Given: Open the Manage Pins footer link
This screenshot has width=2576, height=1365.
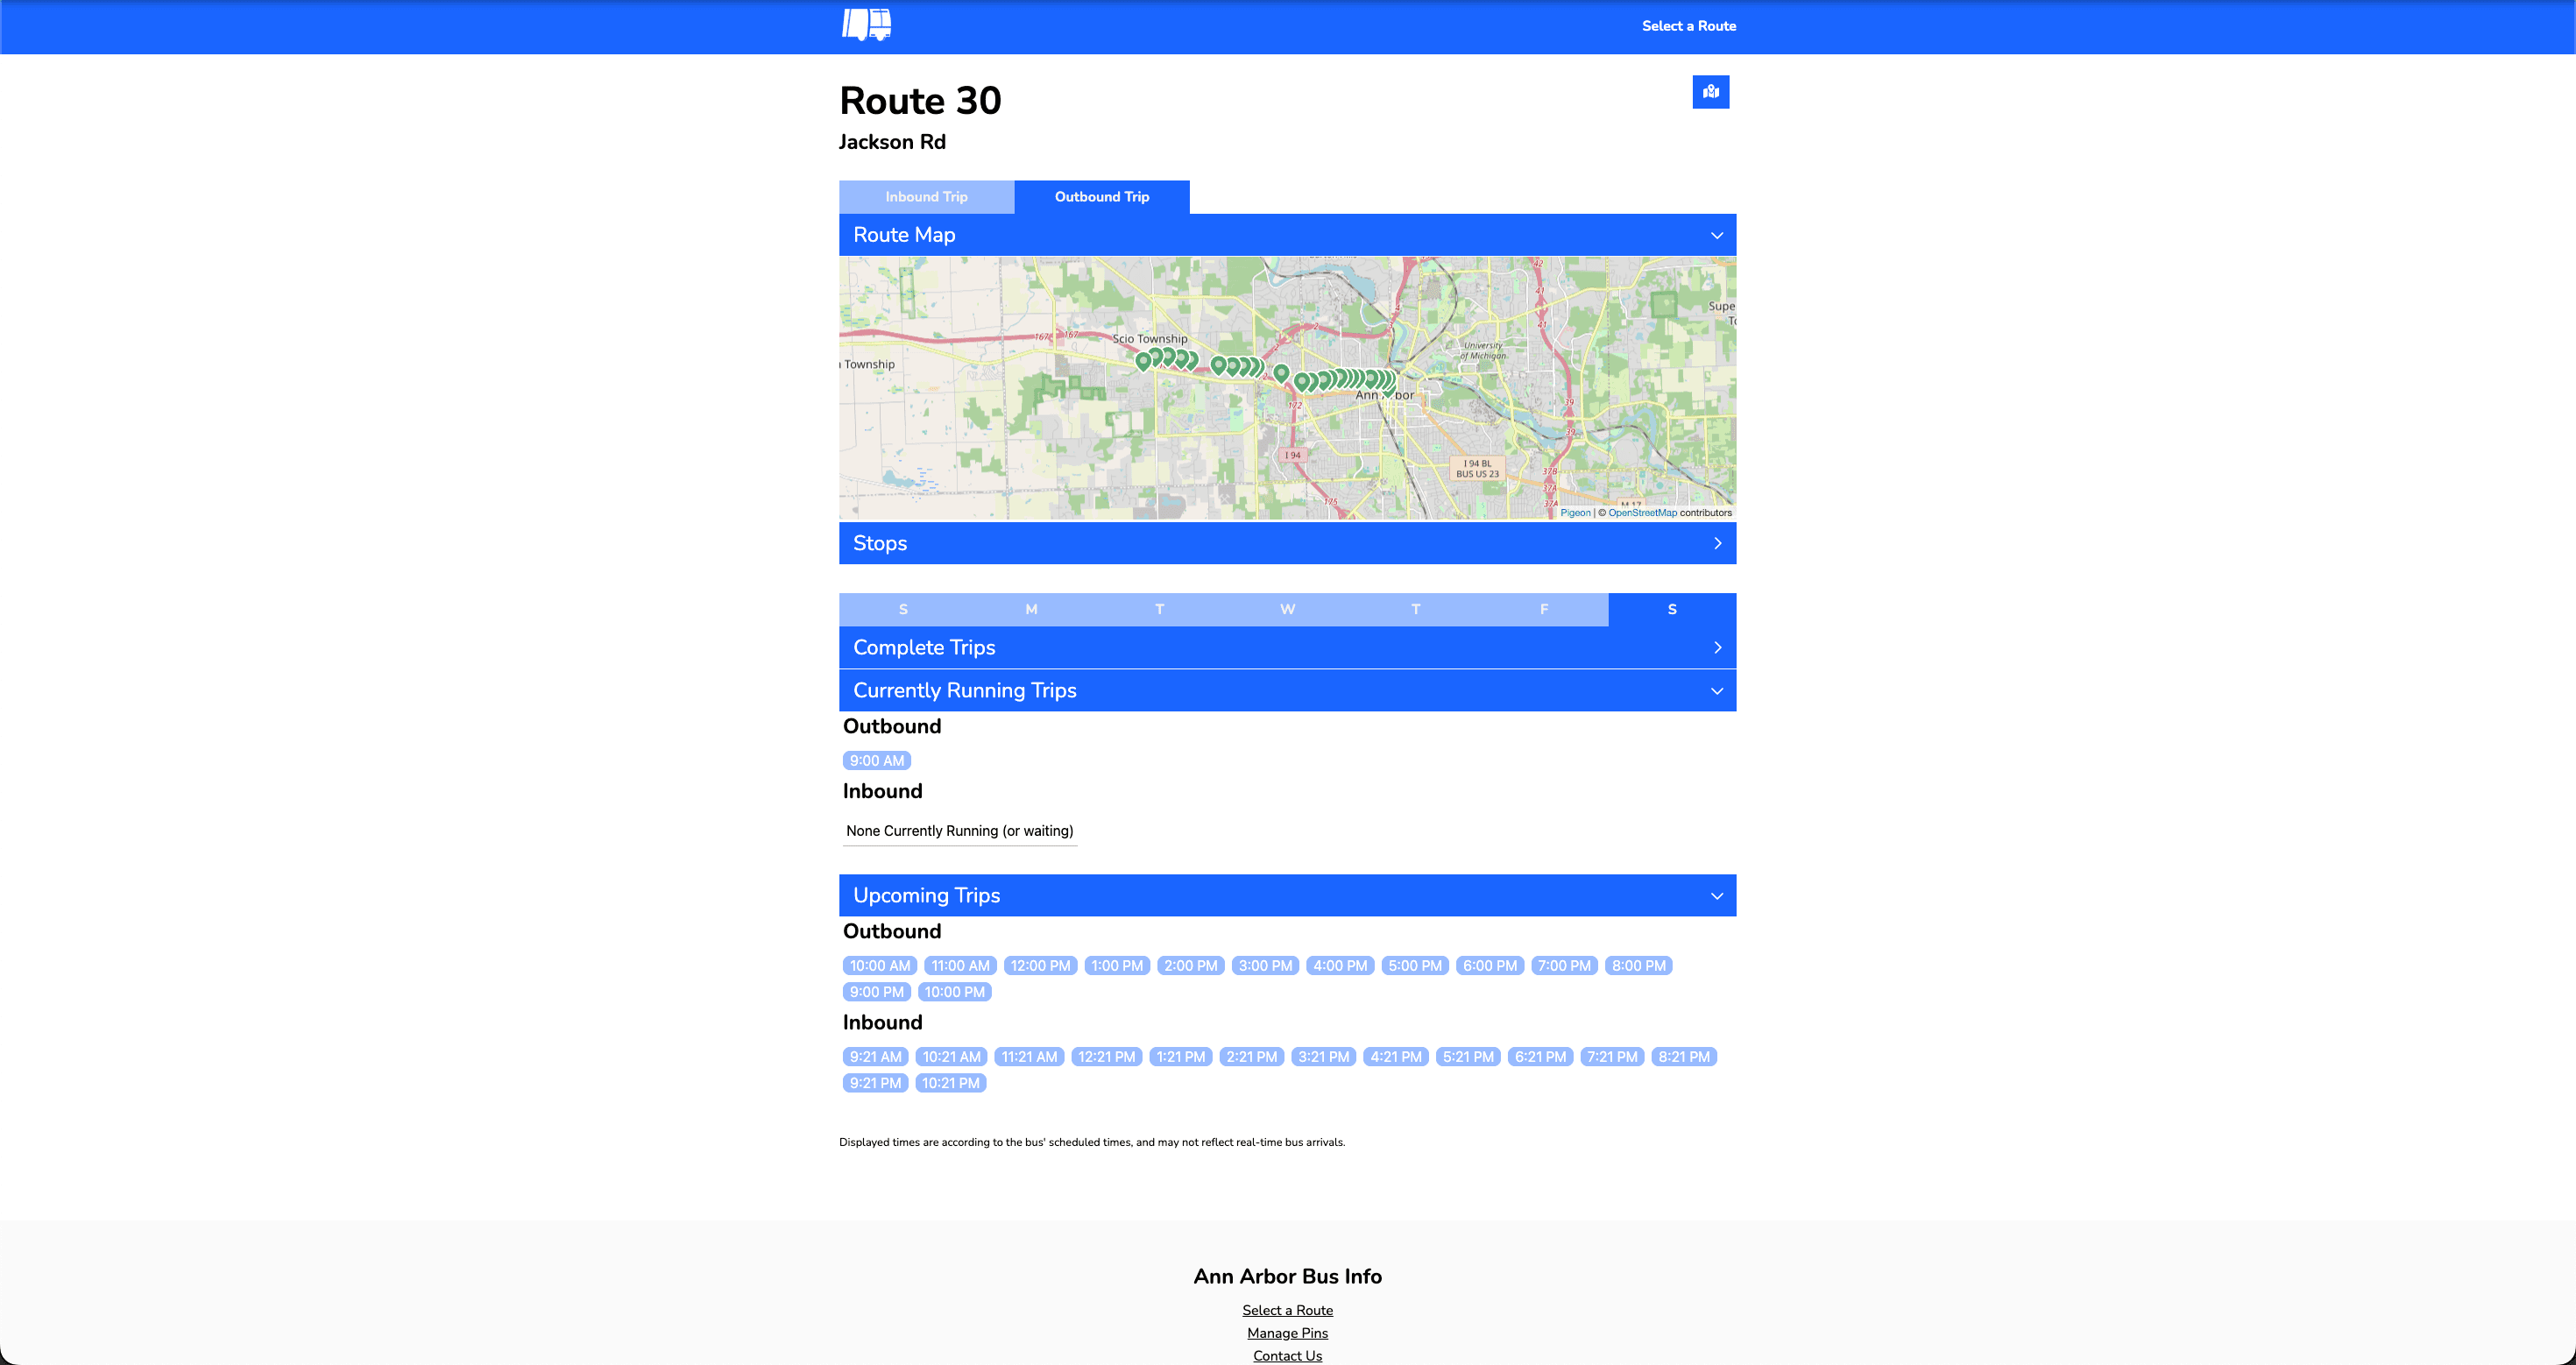Looking at the screenshot, I should pyautogui.click(x=1287, y=1333).
